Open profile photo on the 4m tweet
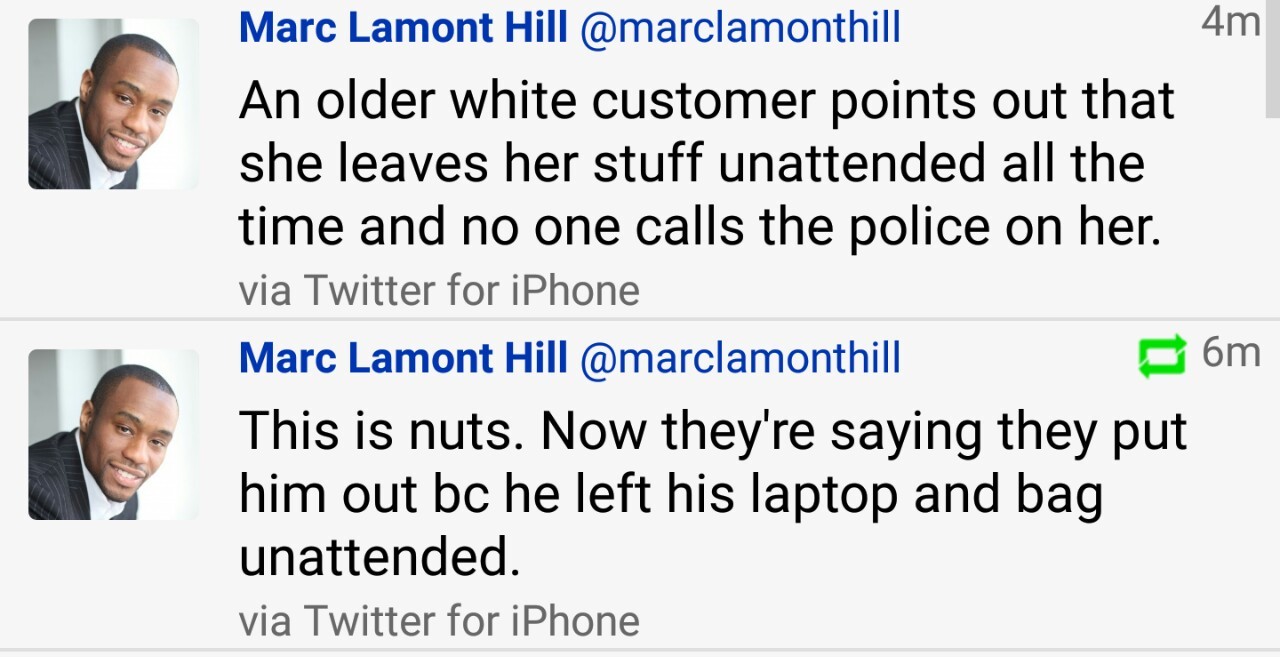 pyautogui.click(x=113, y=104)
